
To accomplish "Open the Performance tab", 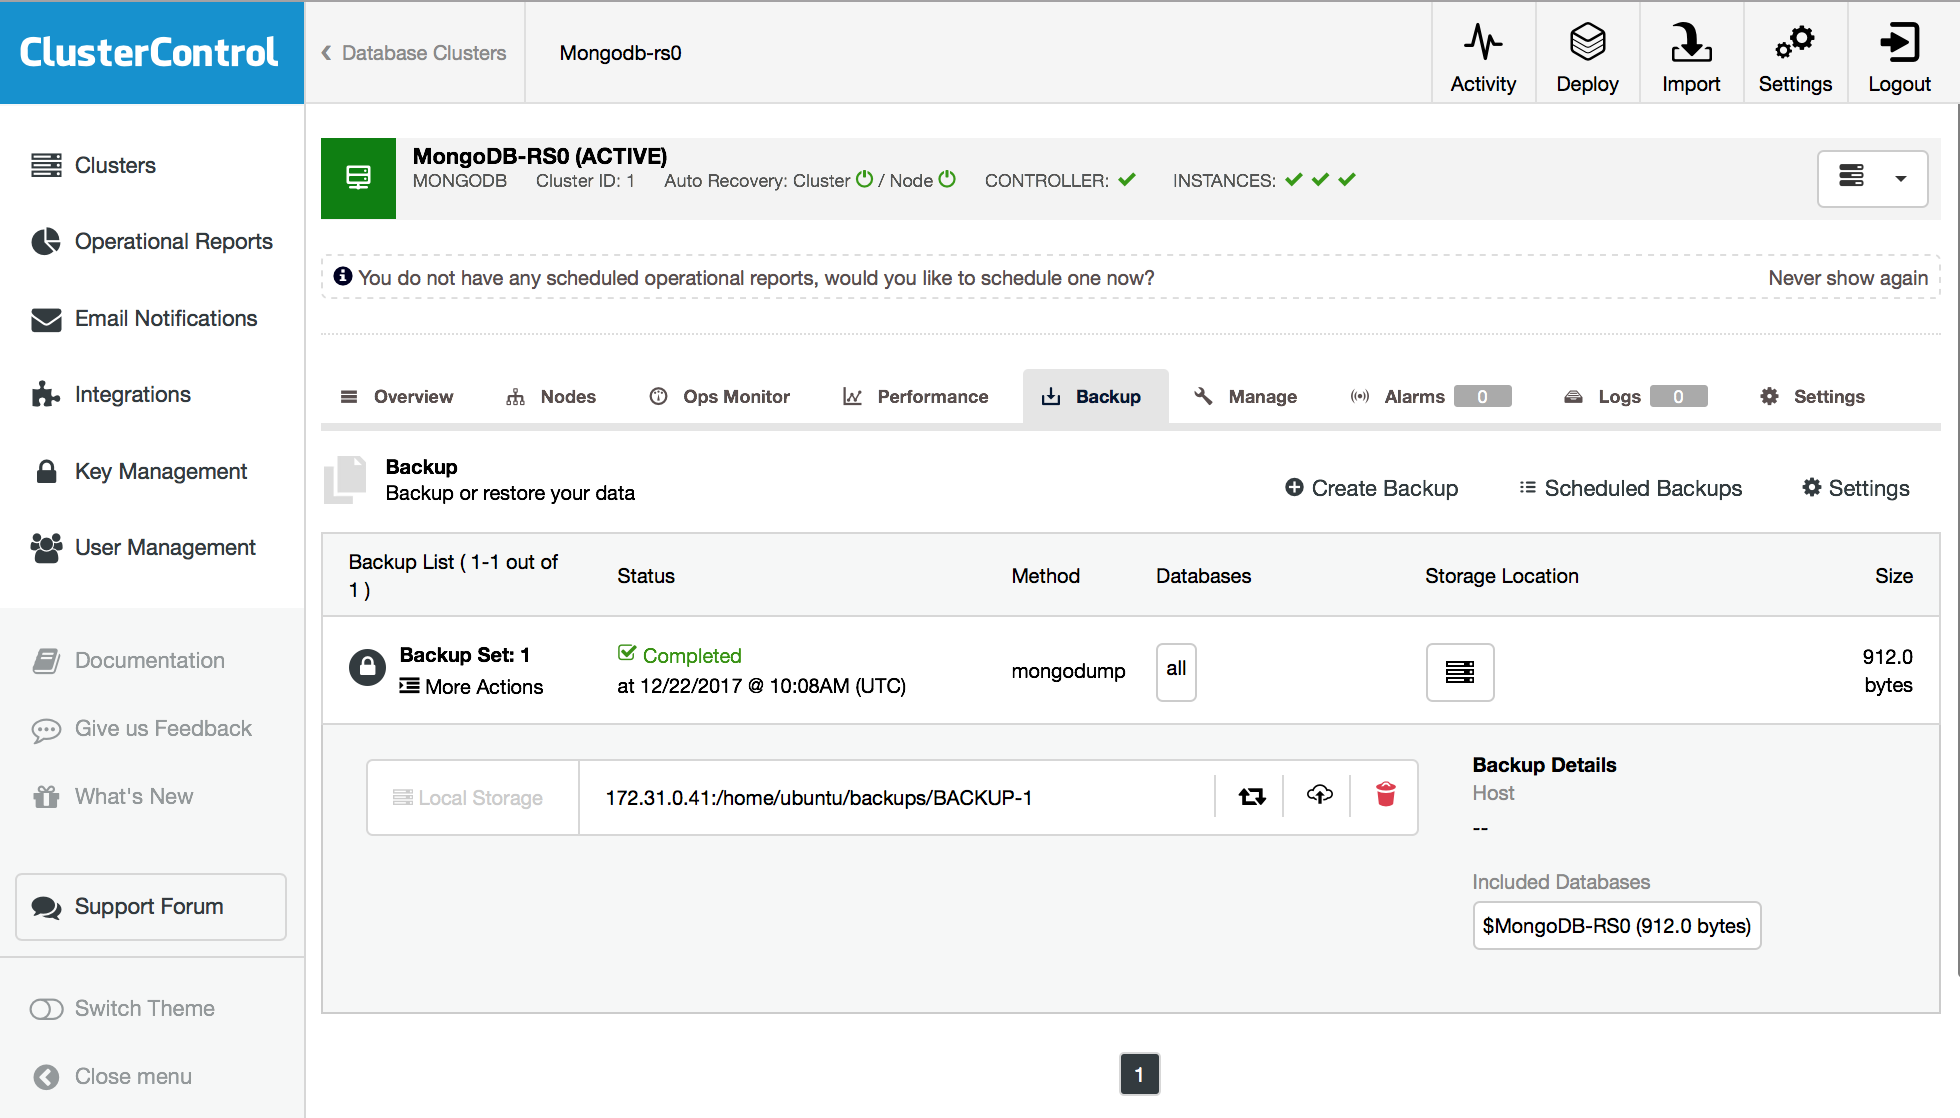I will coord(916,397).
